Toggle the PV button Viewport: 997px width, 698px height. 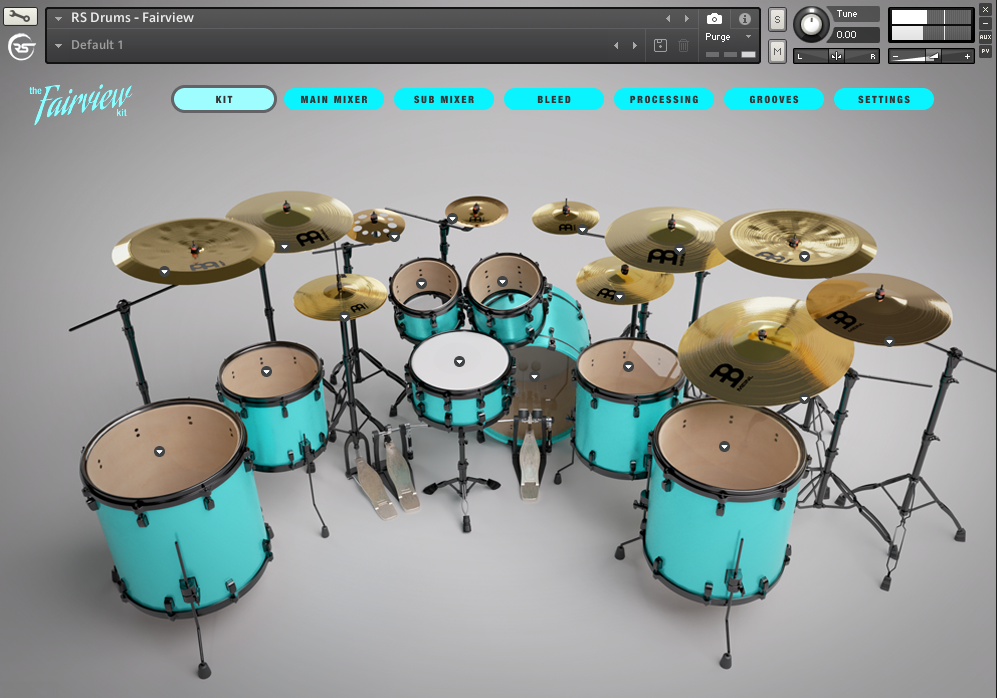(x=986, y=51)
